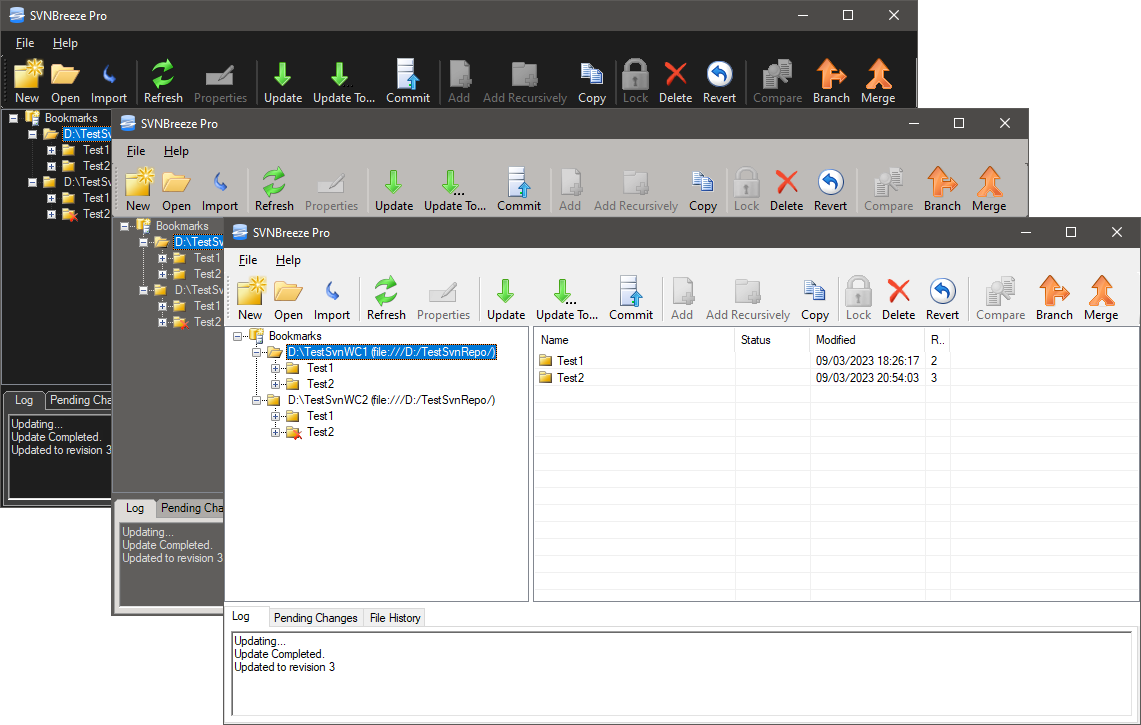Viewport: 1141px width, 725px height.
Task: Switch to Pending Changes tab in front window
Action: 316,618
